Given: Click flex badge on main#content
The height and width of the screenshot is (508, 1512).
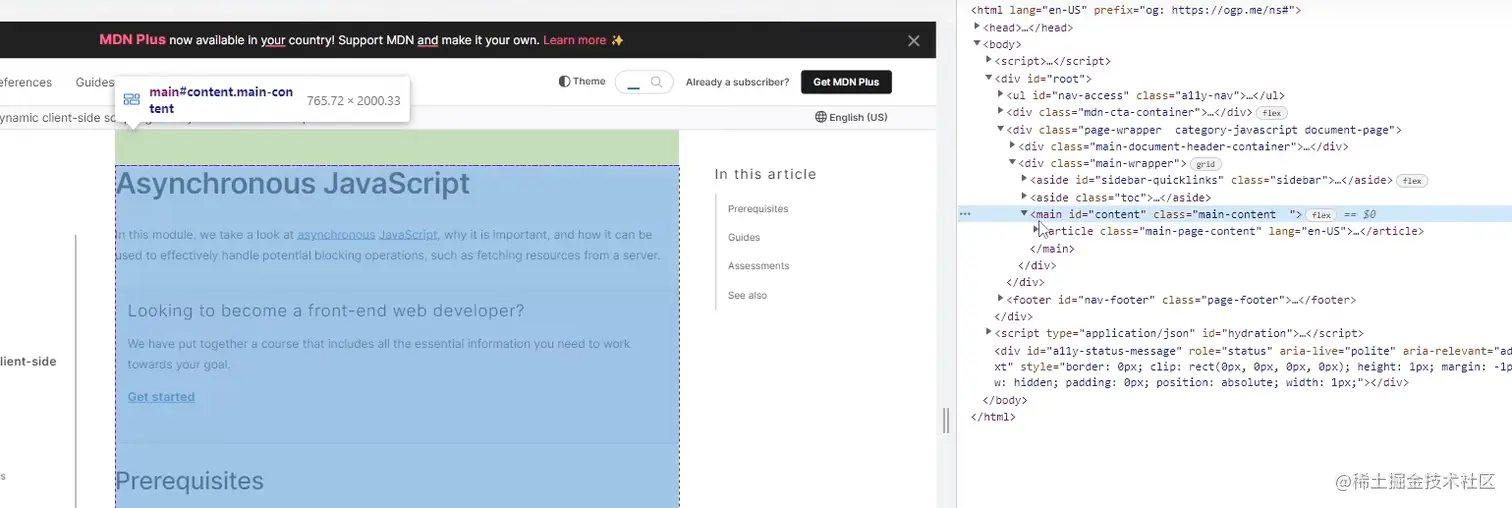Looking at the screenshot, I should tap(1321, 215).
